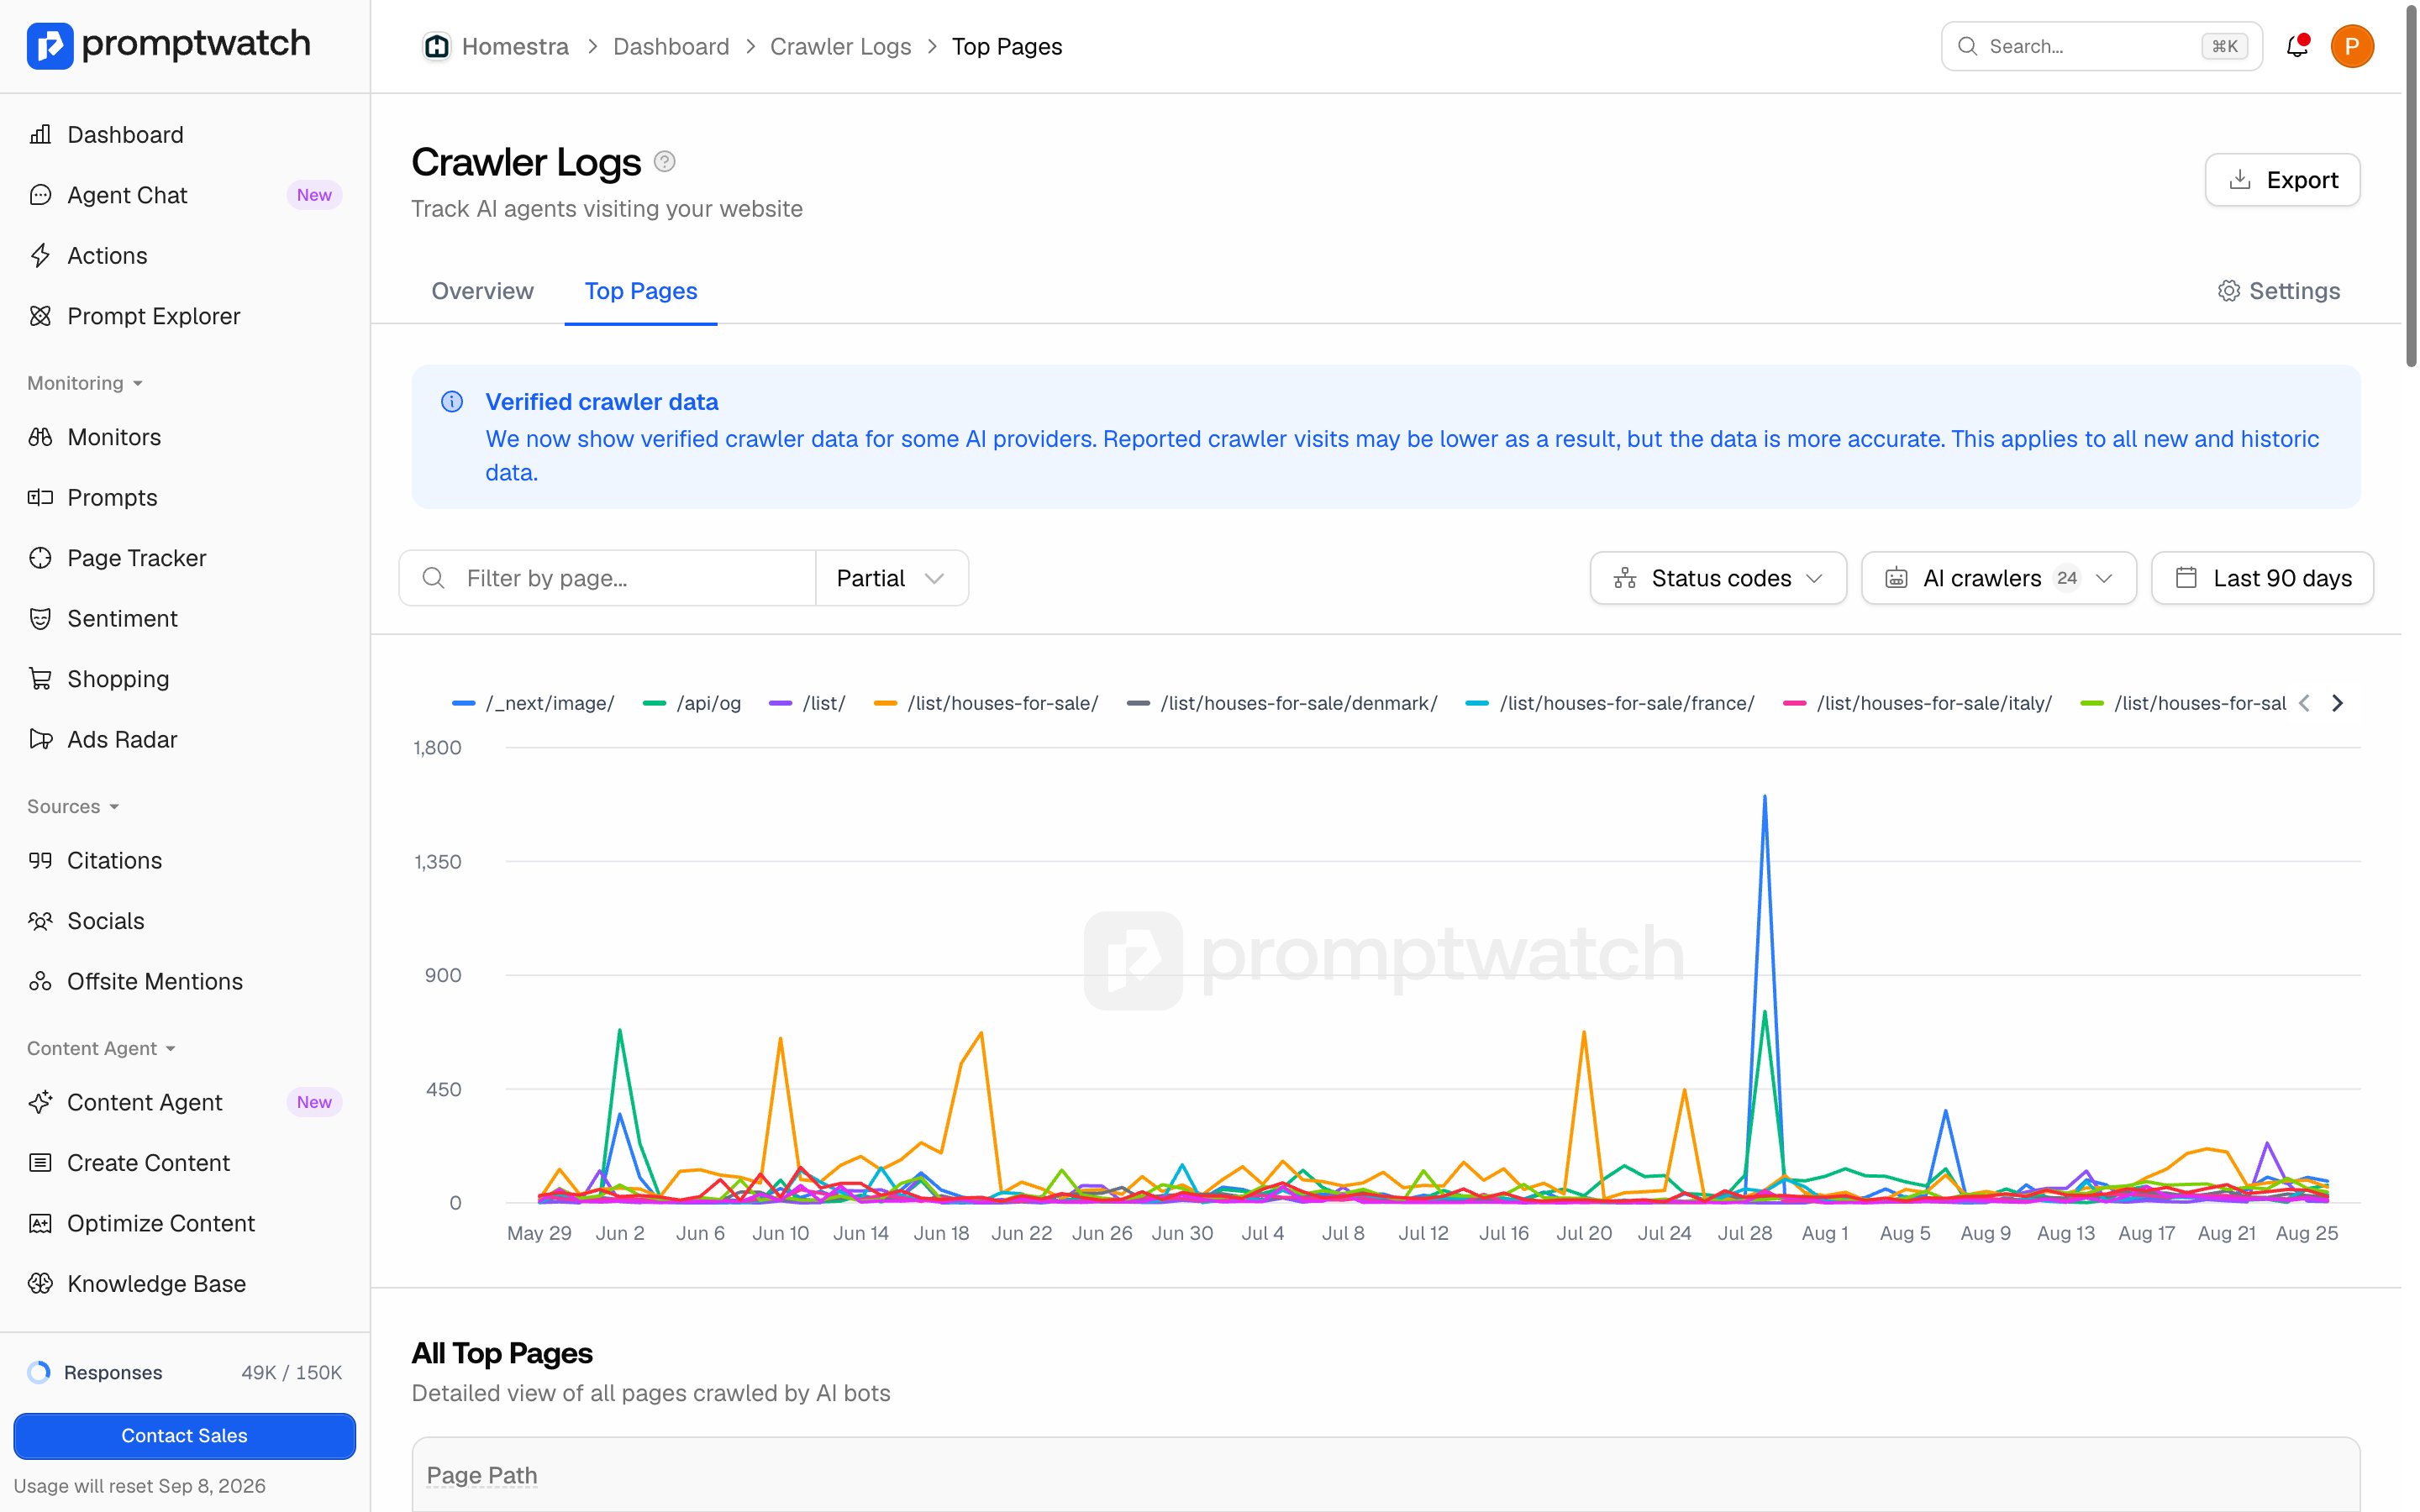Click the Filter by page input
Screen dimensions: 2420x1512
(607, 578)
